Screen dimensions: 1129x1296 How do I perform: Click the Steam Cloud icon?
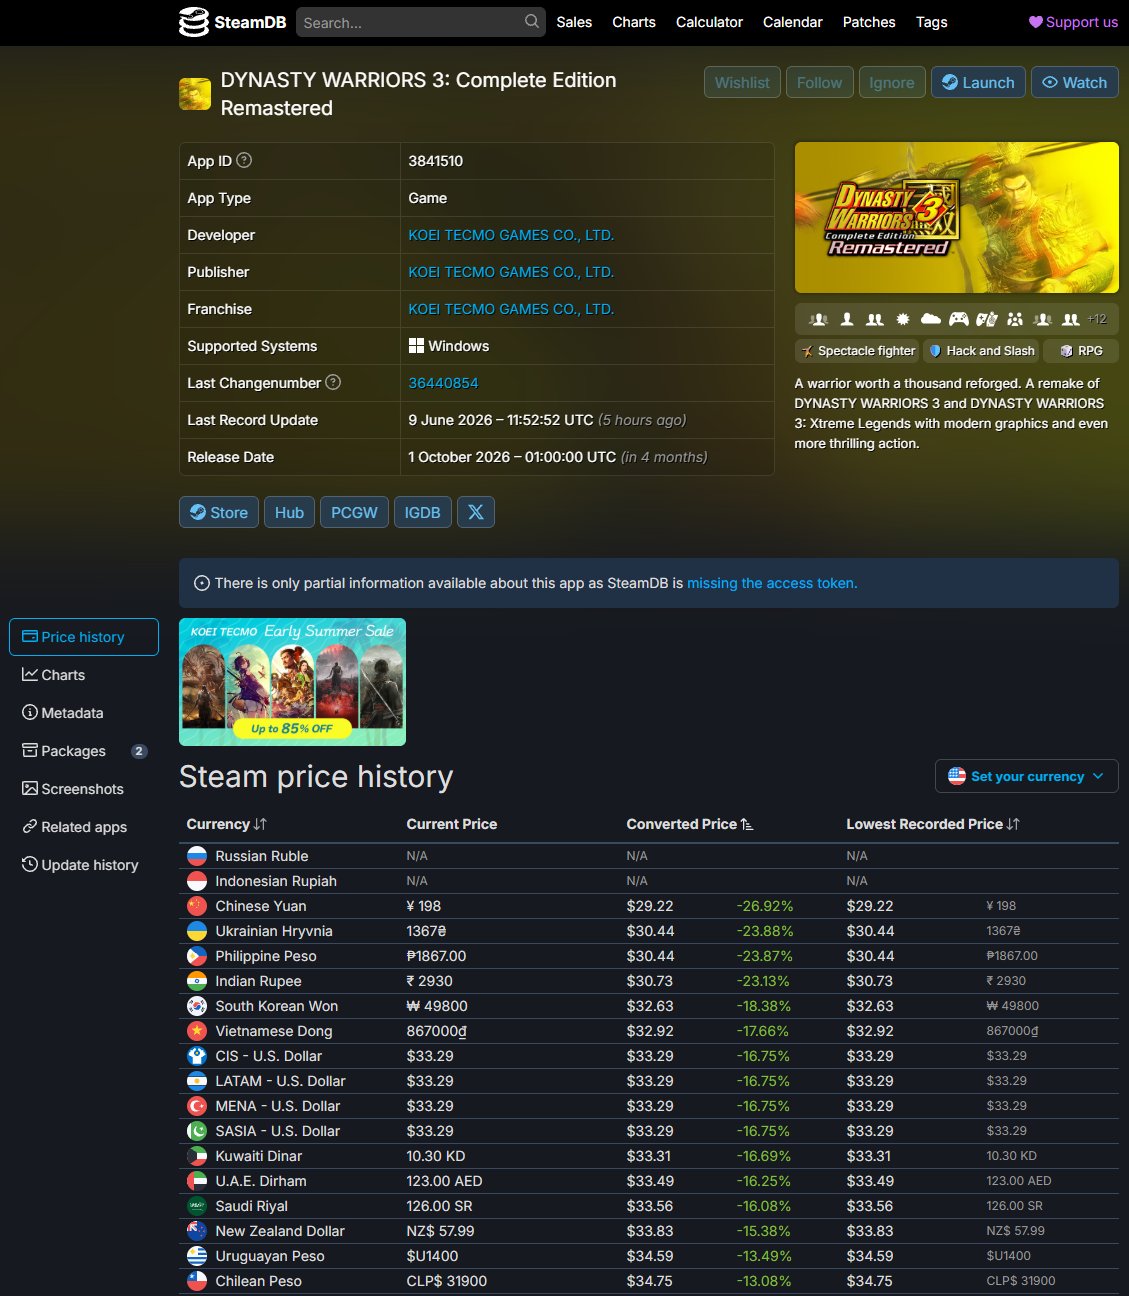coord(931,319)
